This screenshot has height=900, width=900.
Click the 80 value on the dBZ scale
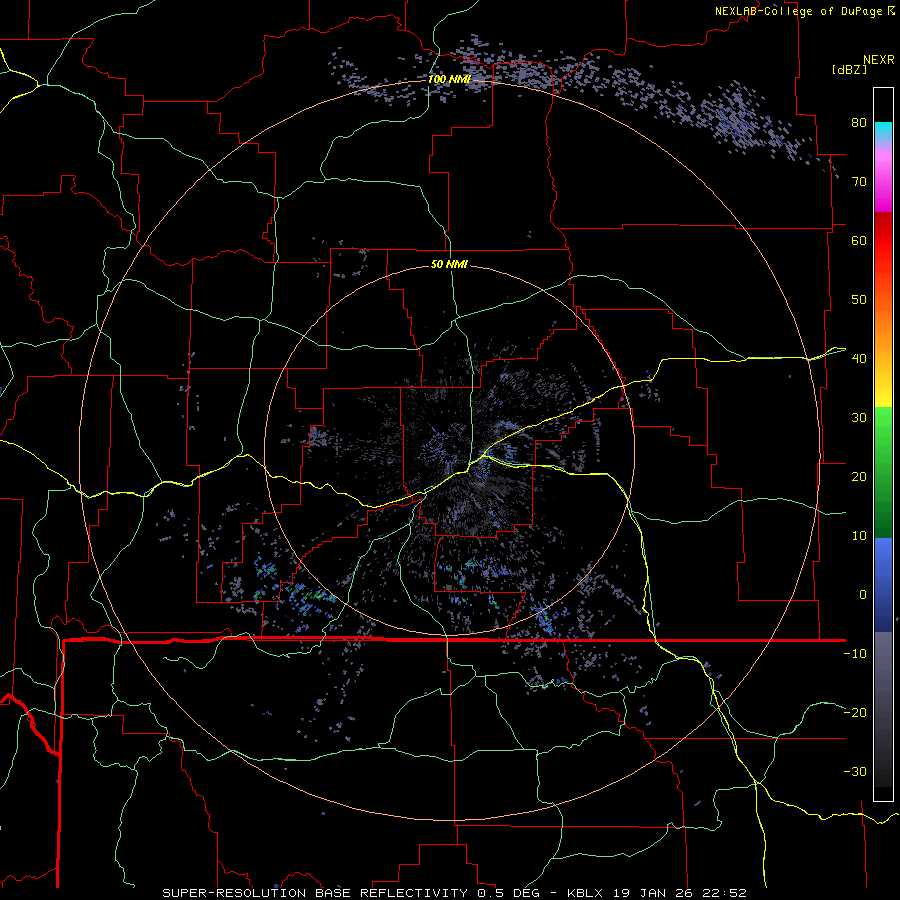tap(859, 122)
